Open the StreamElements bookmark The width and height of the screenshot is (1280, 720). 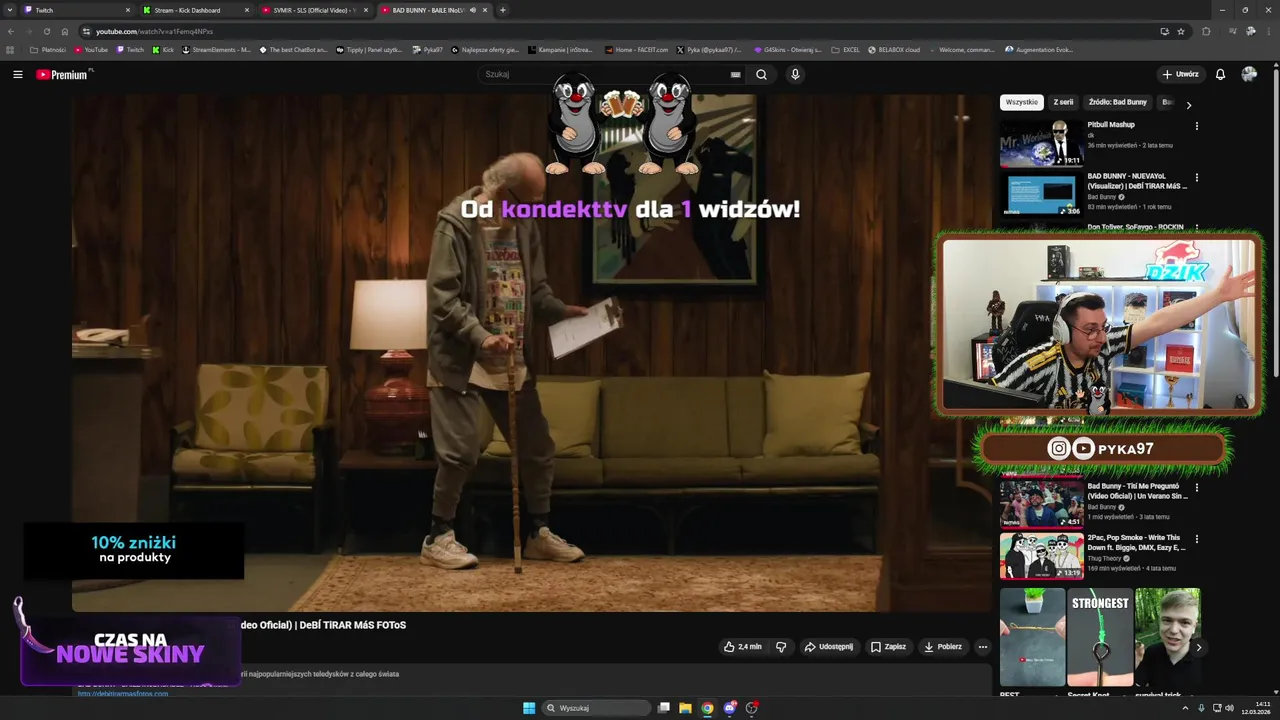(x=216, y=50)
